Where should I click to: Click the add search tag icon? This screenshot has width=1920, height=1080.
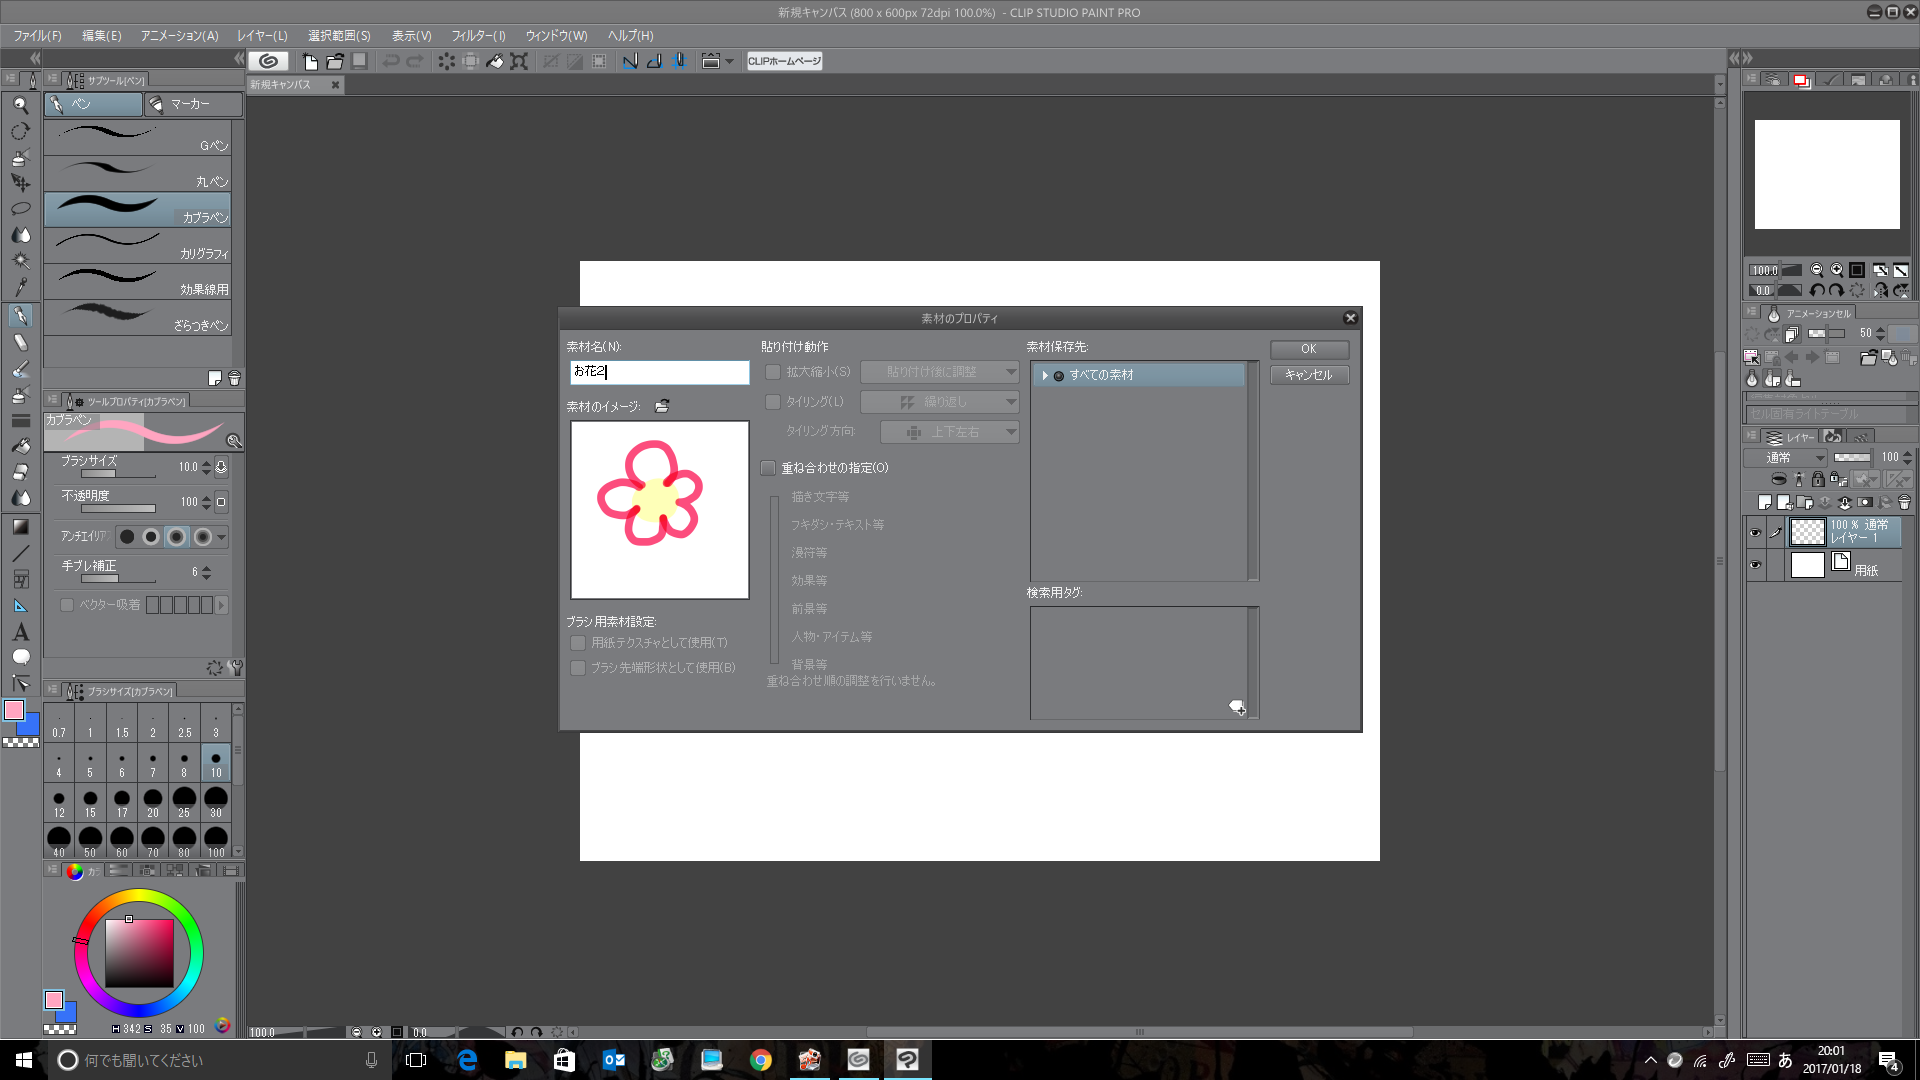point(1237,708)
